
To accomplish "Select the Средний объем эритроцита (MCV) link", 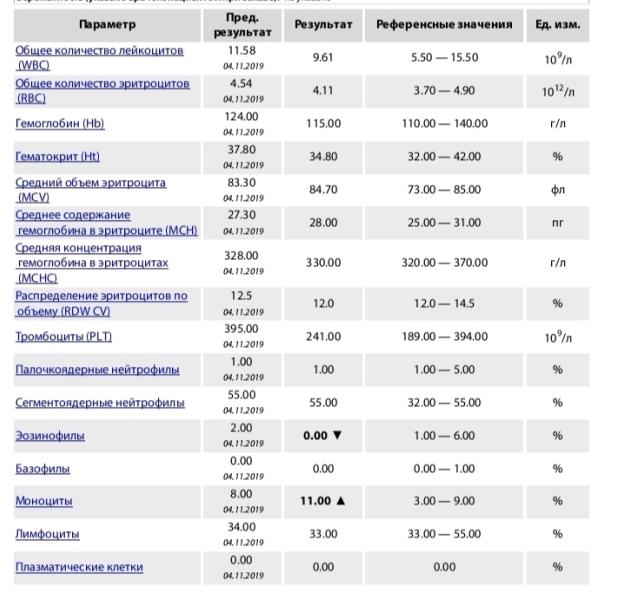I will (90, 184).
